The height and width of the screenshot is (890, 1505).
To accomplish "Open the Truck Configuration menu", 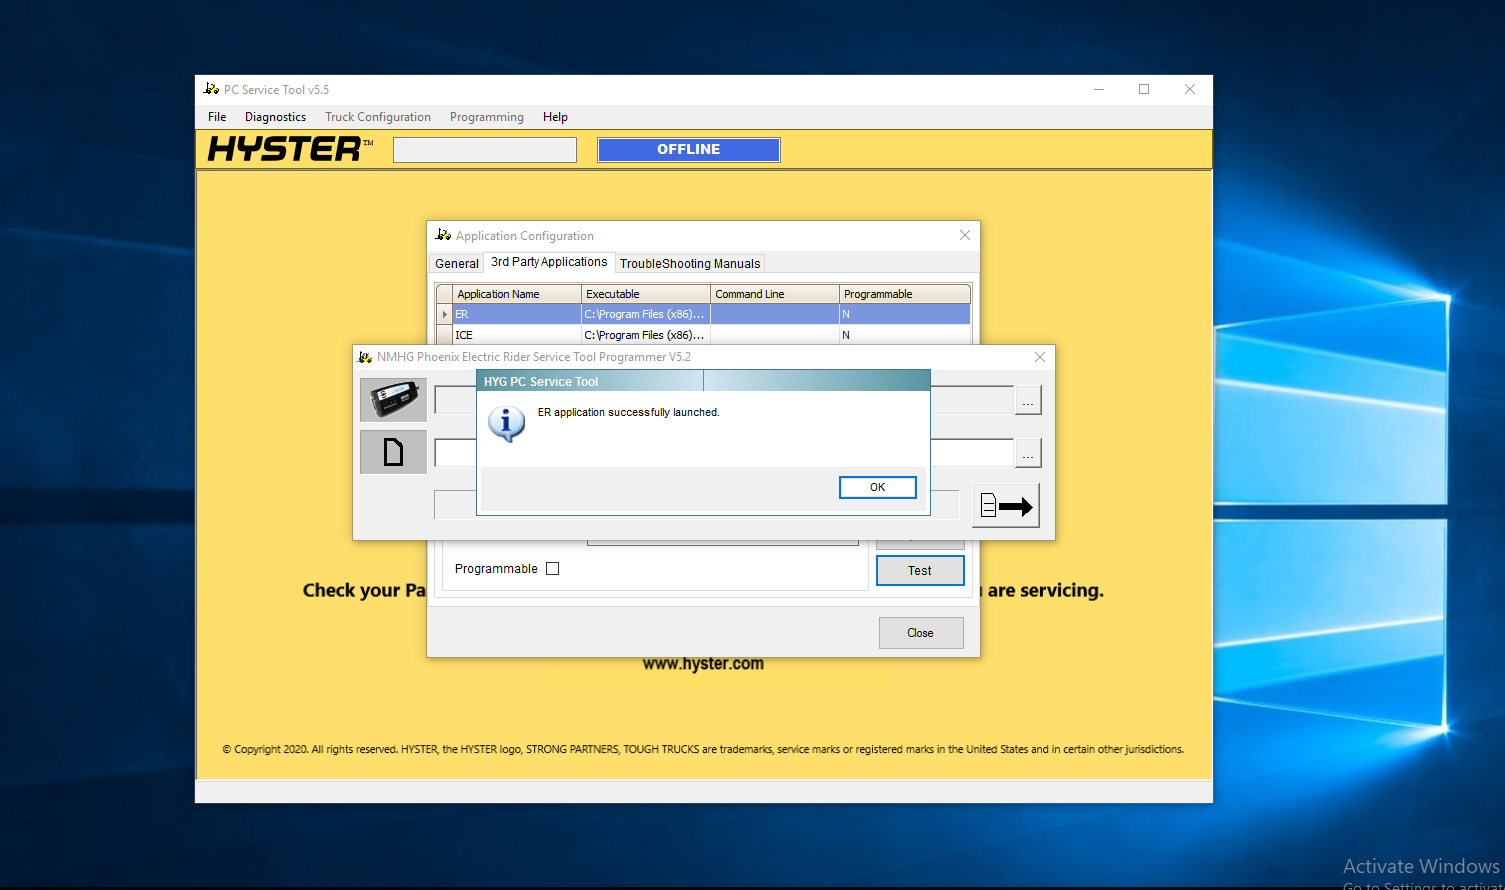I will pos(378,117).
